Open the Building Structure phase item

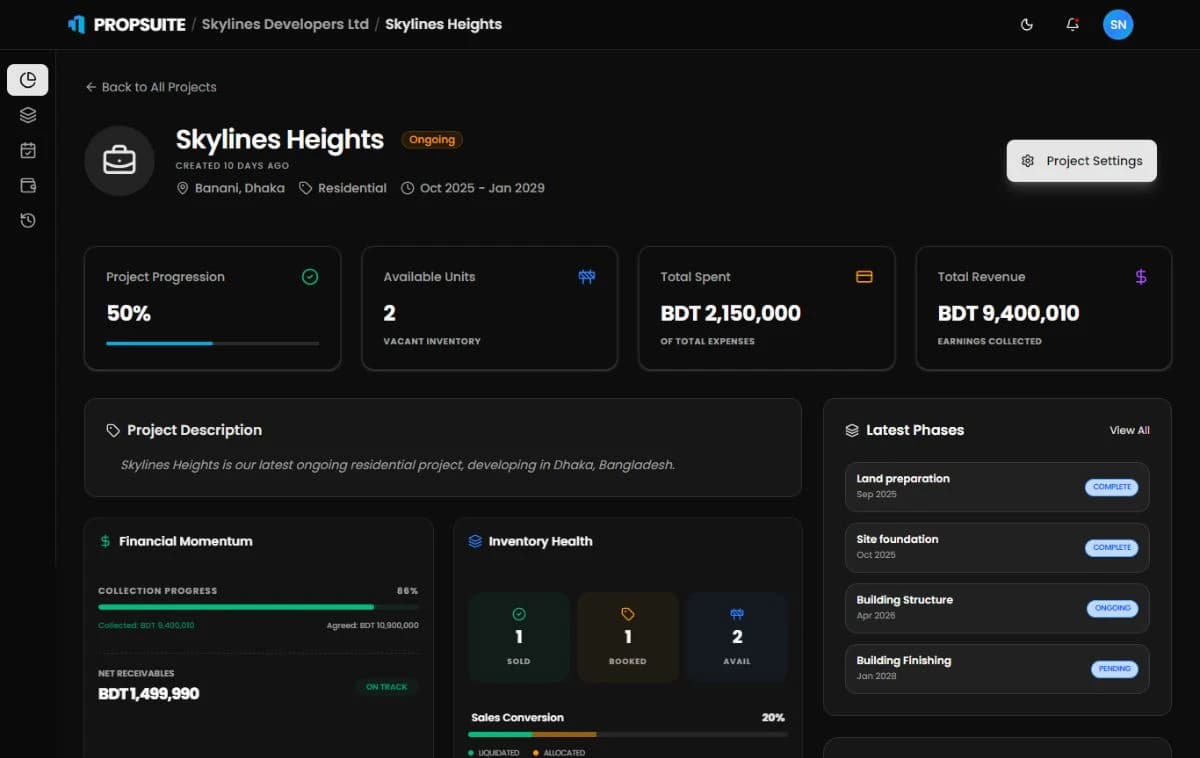click(997, 608)
